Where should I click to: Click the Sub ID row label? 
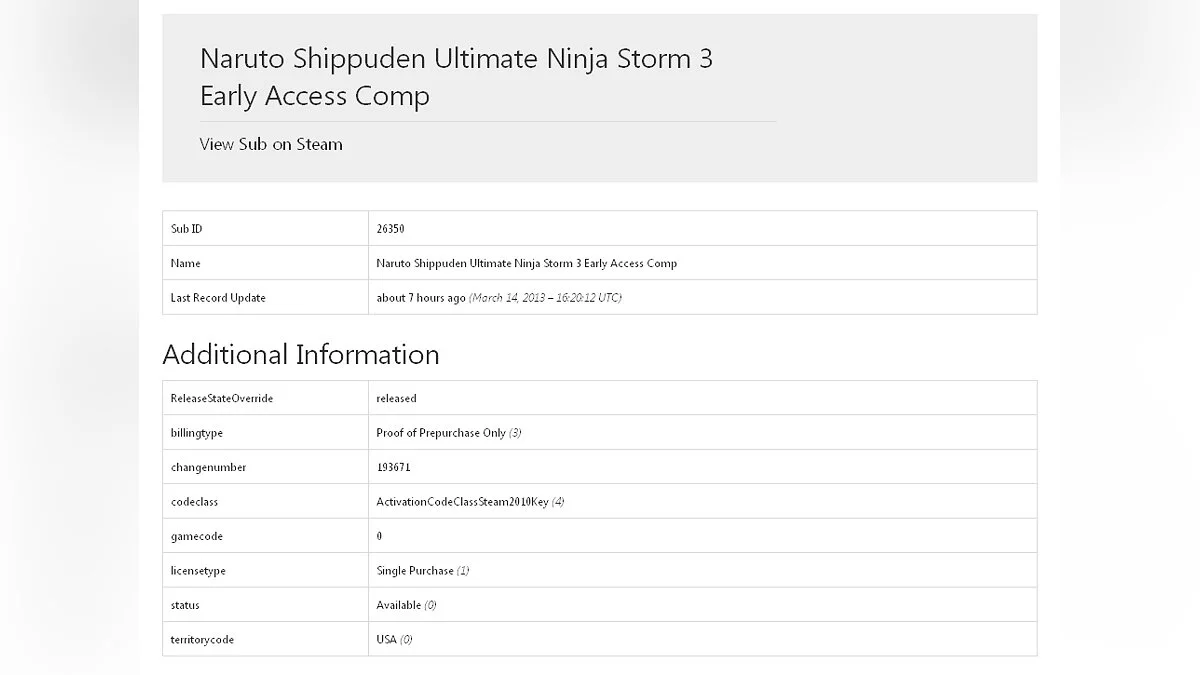[187, 229]
